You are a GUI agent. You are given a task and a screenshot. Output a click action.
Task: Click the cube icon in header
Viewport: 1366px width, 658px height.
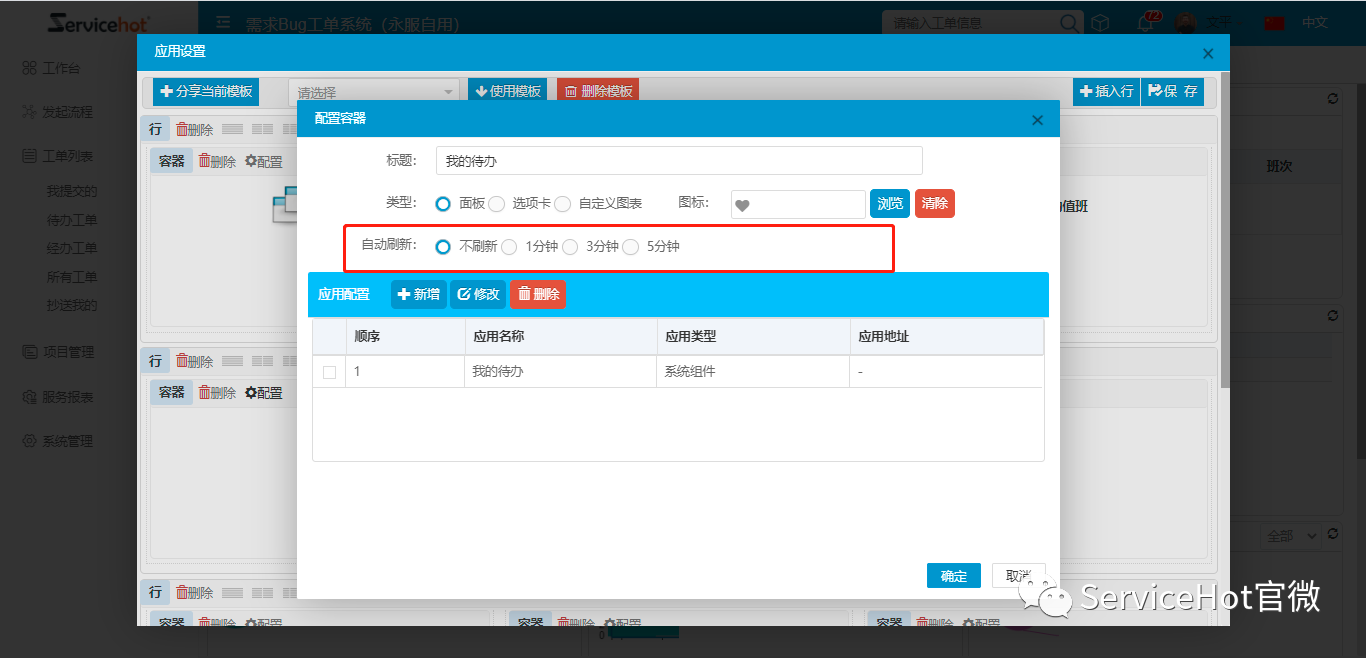[x=1100, y=23]
